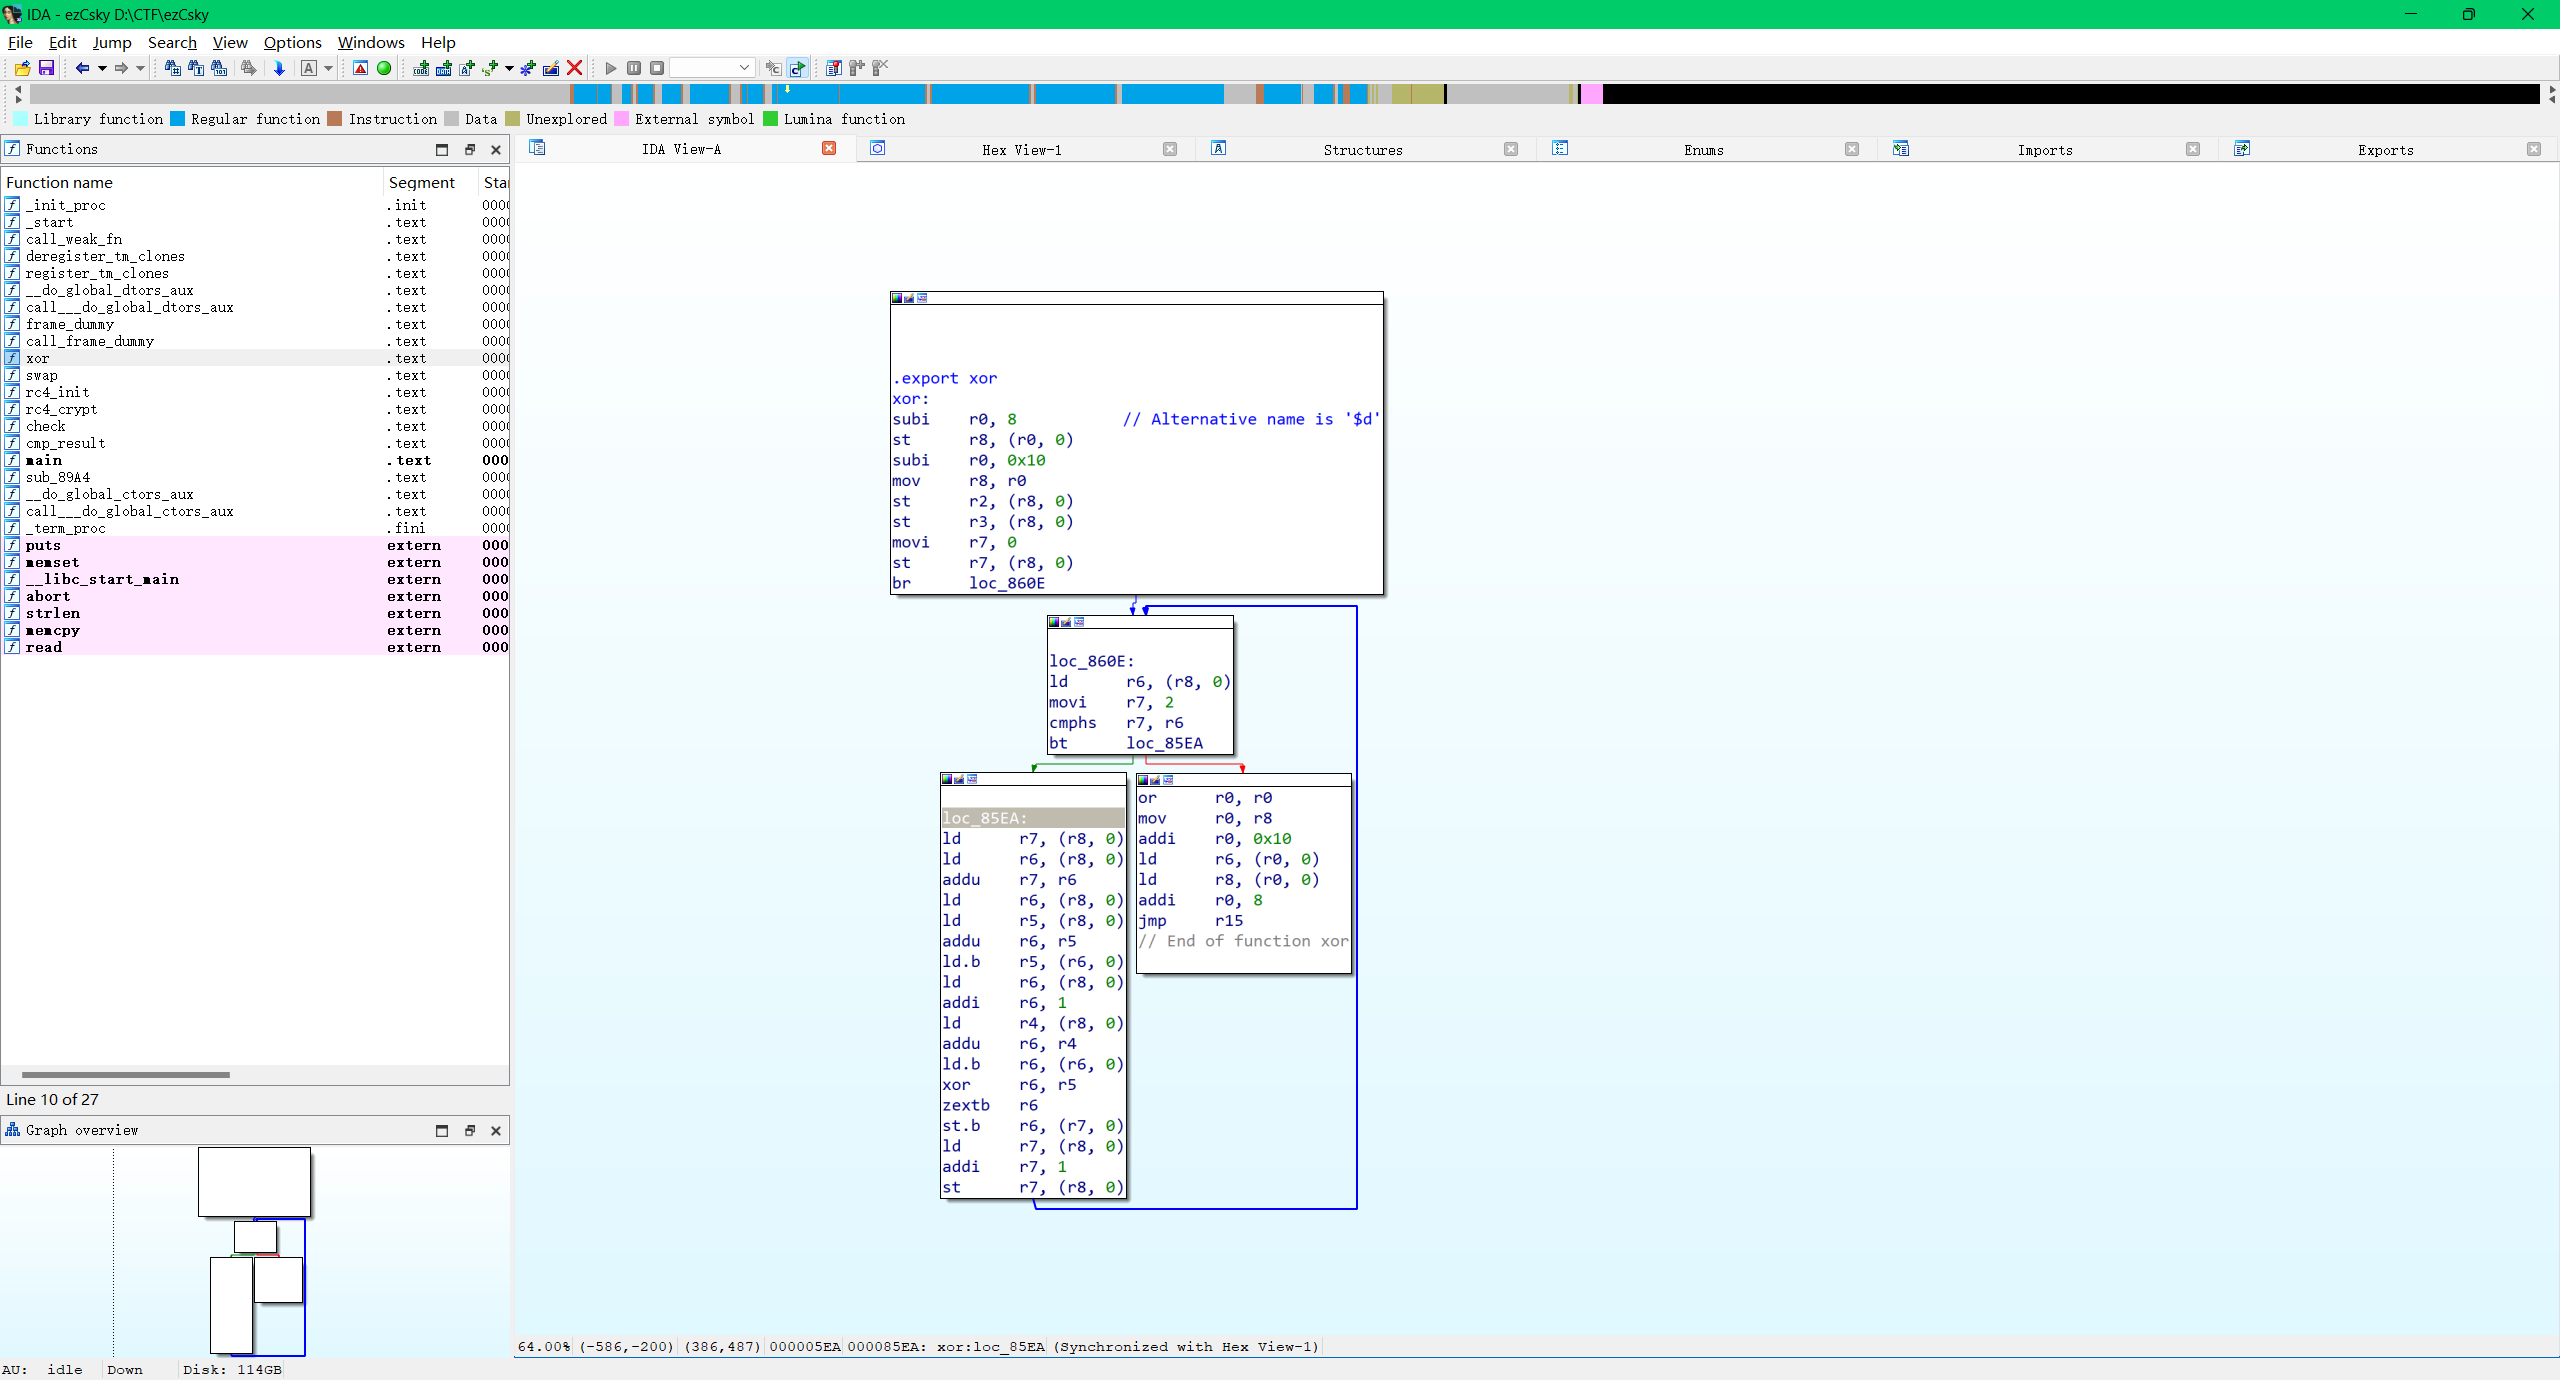2560x1380 pixels.
Task: Click the top graph node thumbnail in Graph overview
Action: [254, 1181]
